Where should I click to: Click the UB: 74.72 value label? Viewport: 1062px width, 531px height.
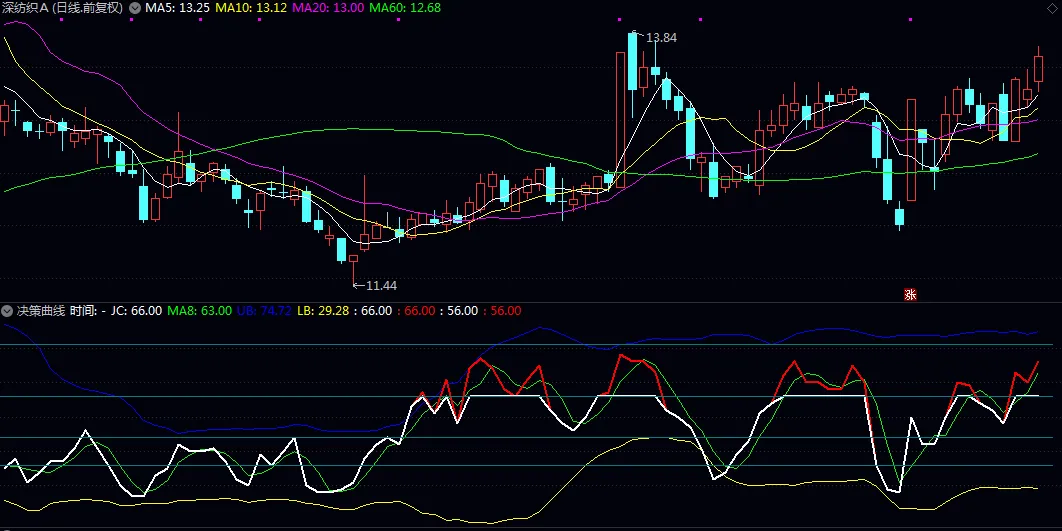263,311
